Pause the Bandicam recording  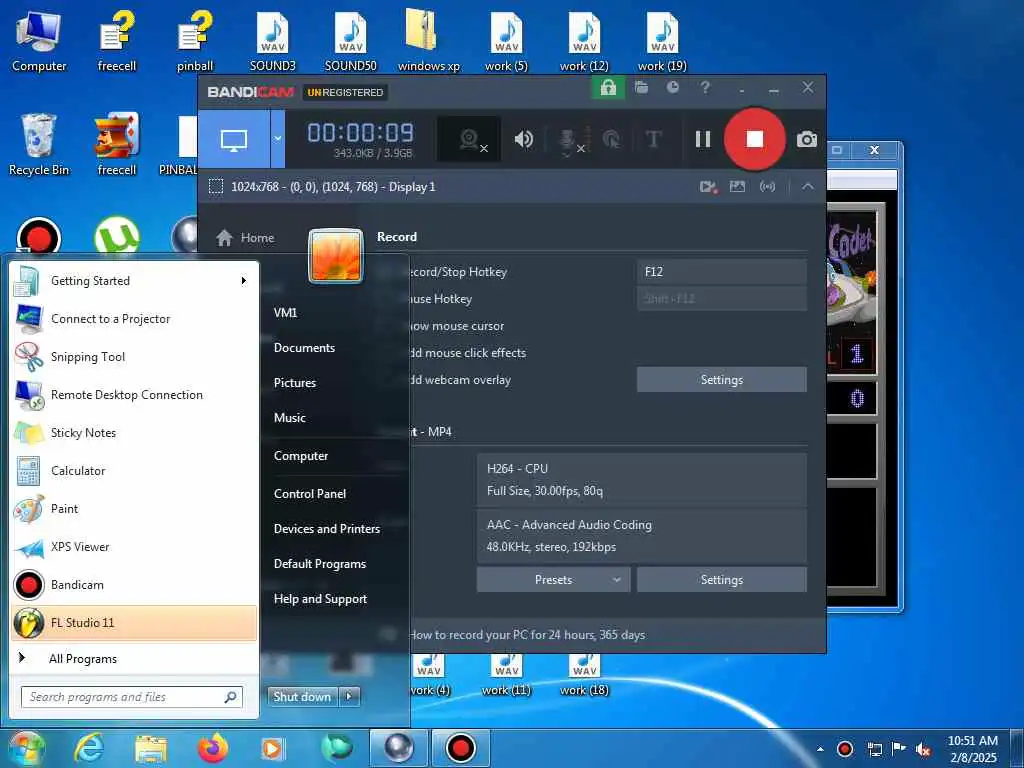tap(703, 139)
